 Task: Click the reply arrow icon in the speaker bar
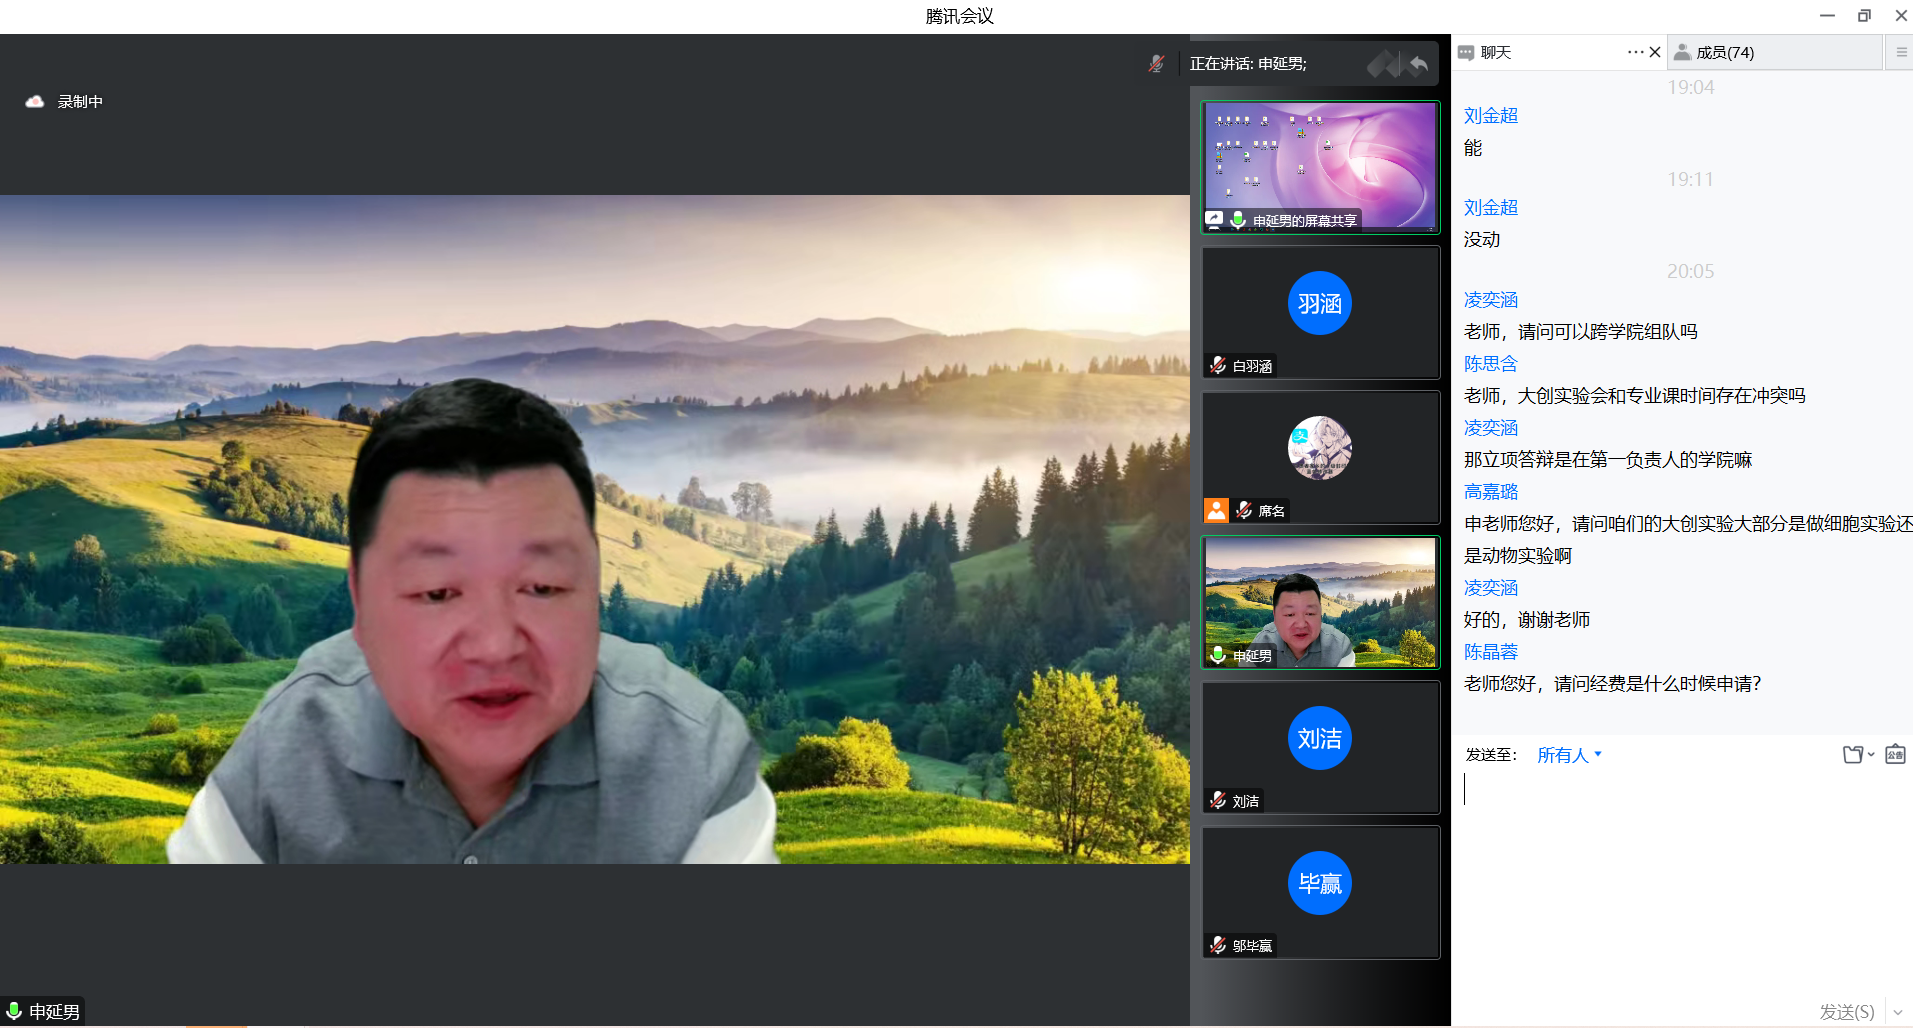pyautogui.click(x=1418, y=65)
